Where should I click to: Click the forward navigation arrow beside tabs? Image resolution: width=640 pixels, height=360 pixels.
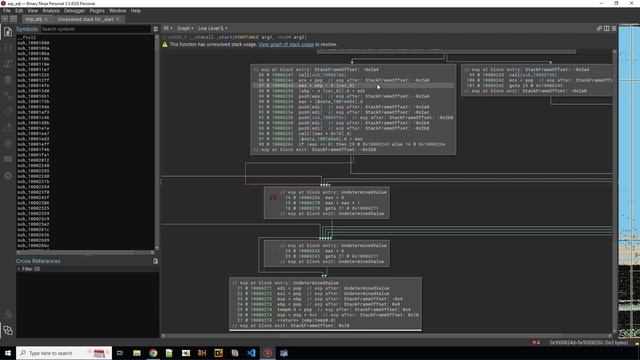coord(13,19)
